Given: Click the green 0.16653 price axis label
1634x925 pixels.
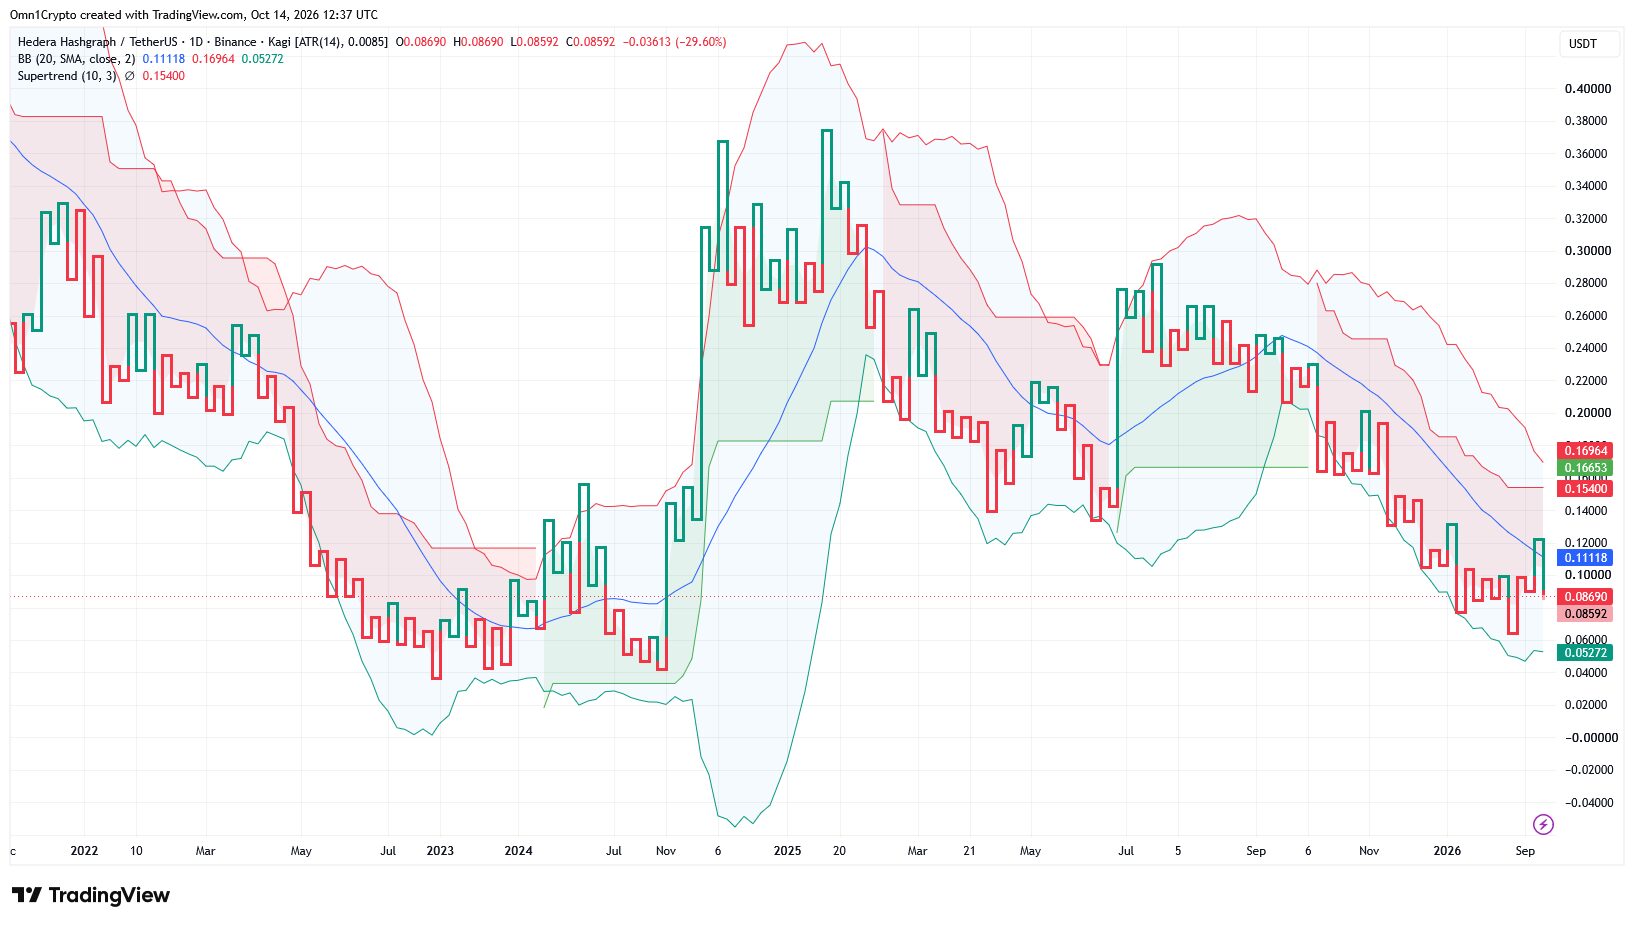Looking at the screenshot, I should (x=1585, y=468).
